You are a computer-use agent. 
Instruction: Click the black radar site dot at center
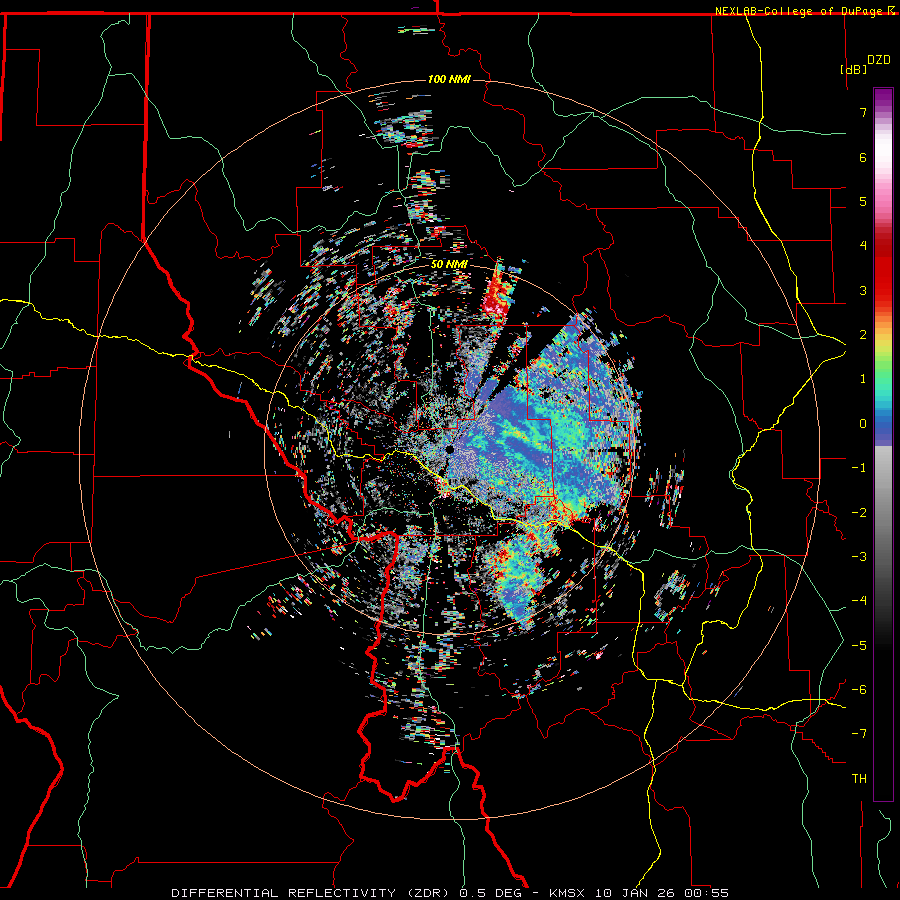click(x=449, y=449)
